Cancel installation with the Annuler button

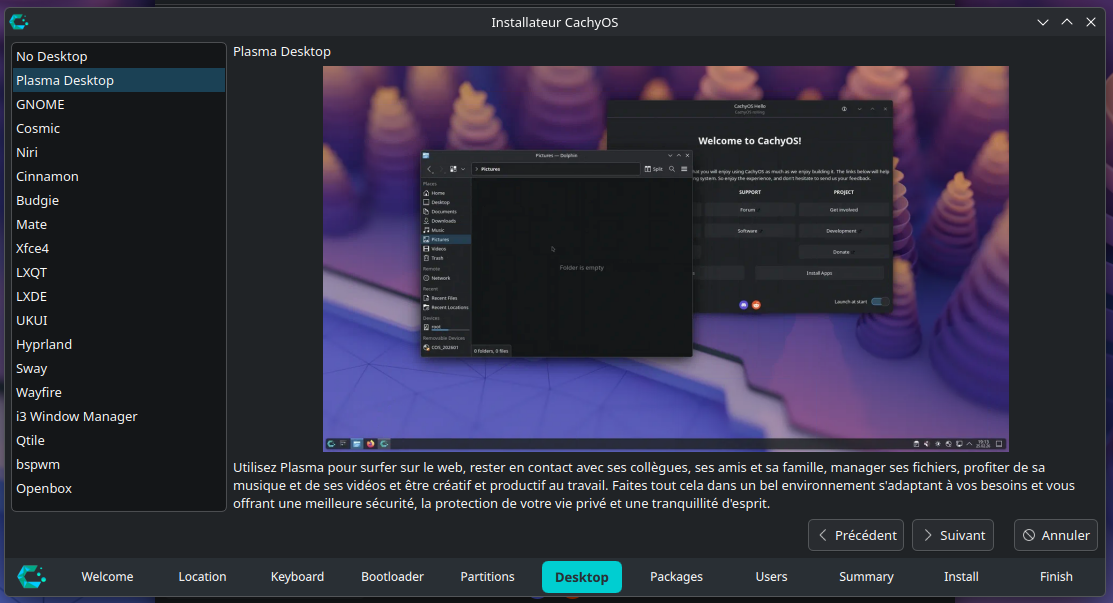click(1056, 535)
